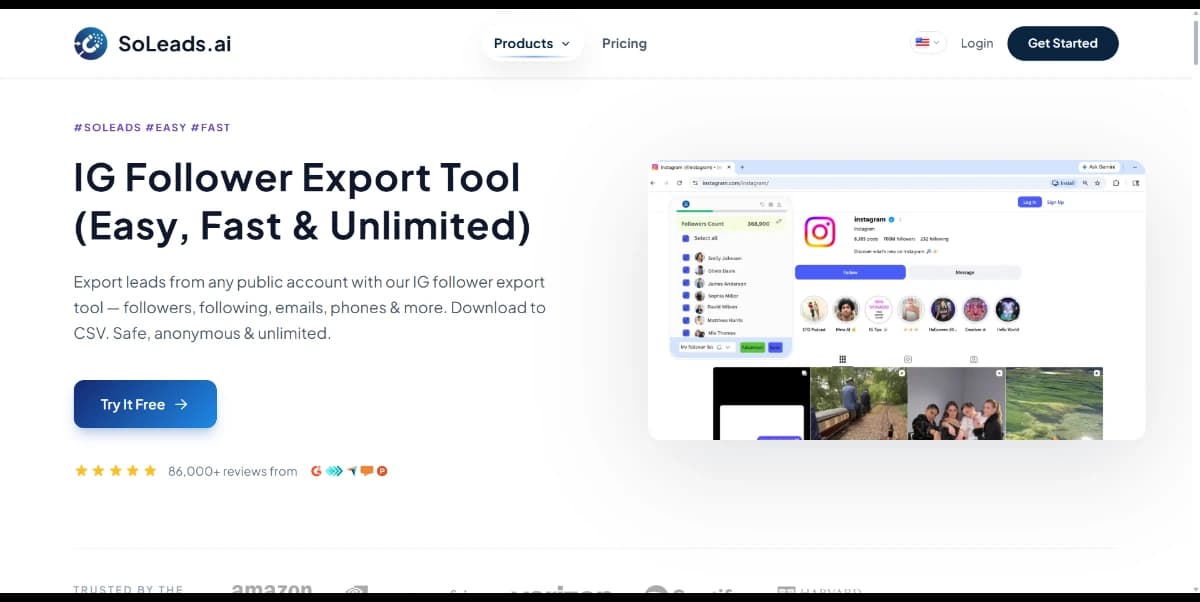Click the amazon logo

[272, 590]
